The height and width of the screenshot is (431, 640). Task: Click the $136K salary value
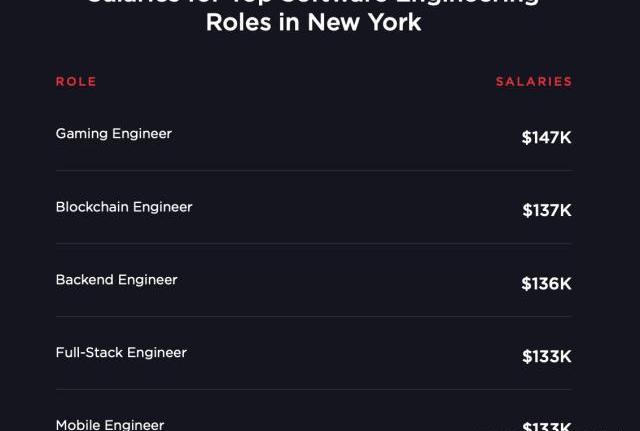pyautogui.click(x=546, y=284)
